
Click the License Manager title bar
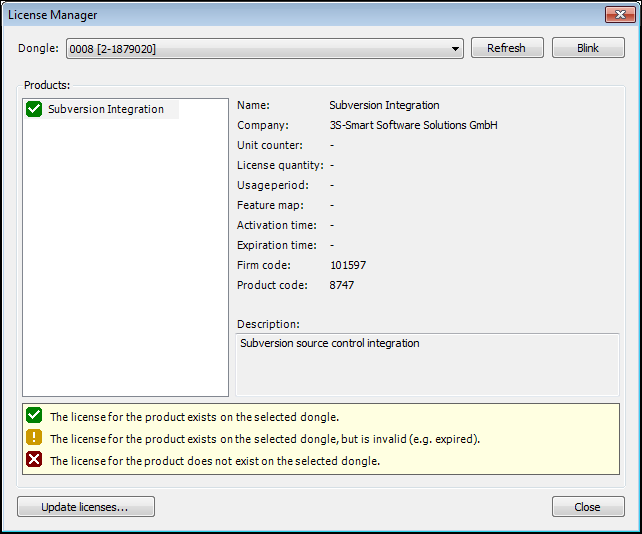[303, 15]
